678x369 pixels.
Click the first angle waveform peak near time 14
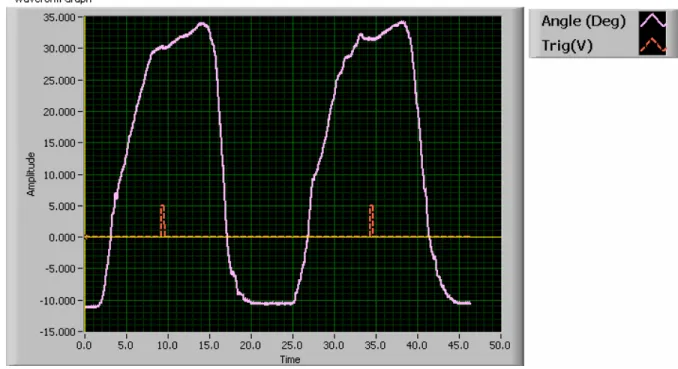point(202,25)
